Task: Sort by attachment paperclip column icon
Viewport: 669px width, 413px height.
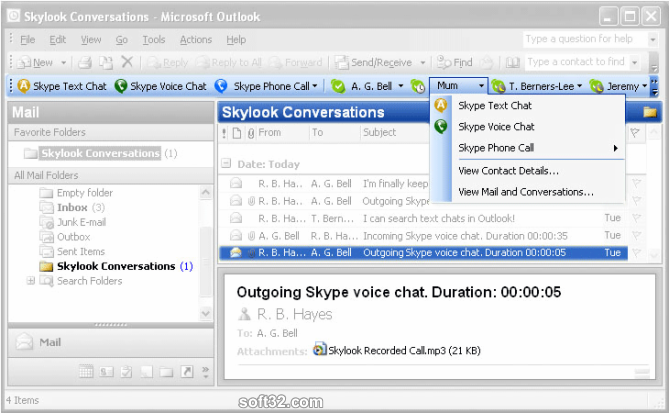Action: (x=251, y=133)
